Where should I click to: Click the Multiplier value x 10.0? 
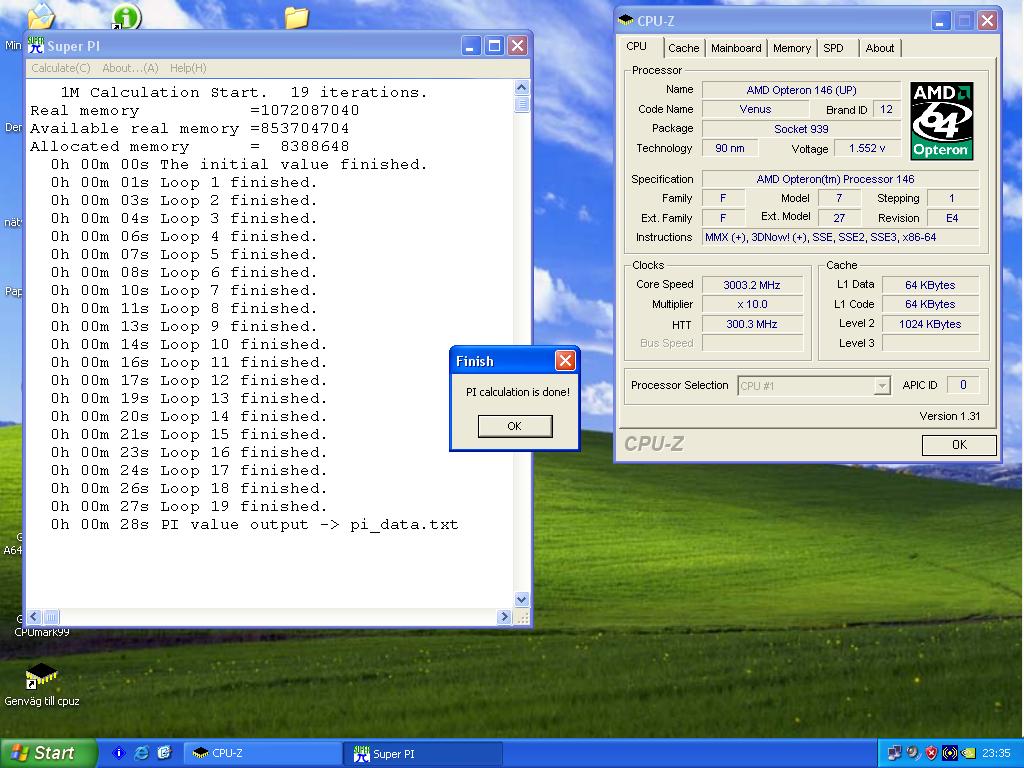pos(752,304)
